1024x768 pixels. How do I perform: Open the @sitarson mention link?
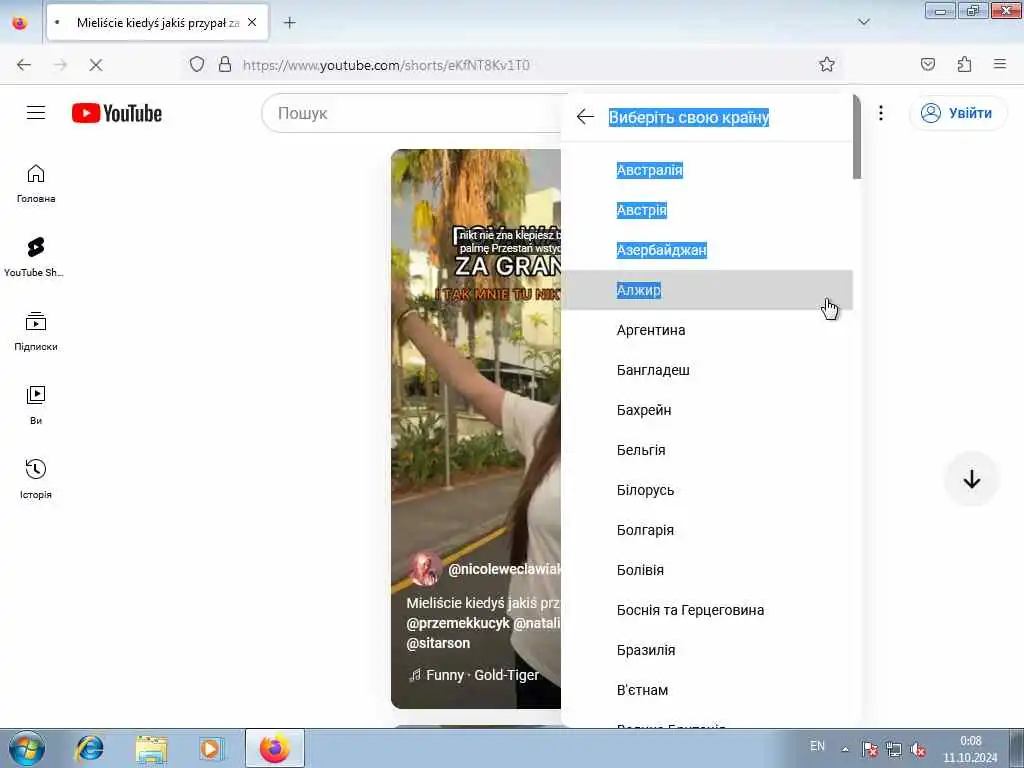coord(438,643)
